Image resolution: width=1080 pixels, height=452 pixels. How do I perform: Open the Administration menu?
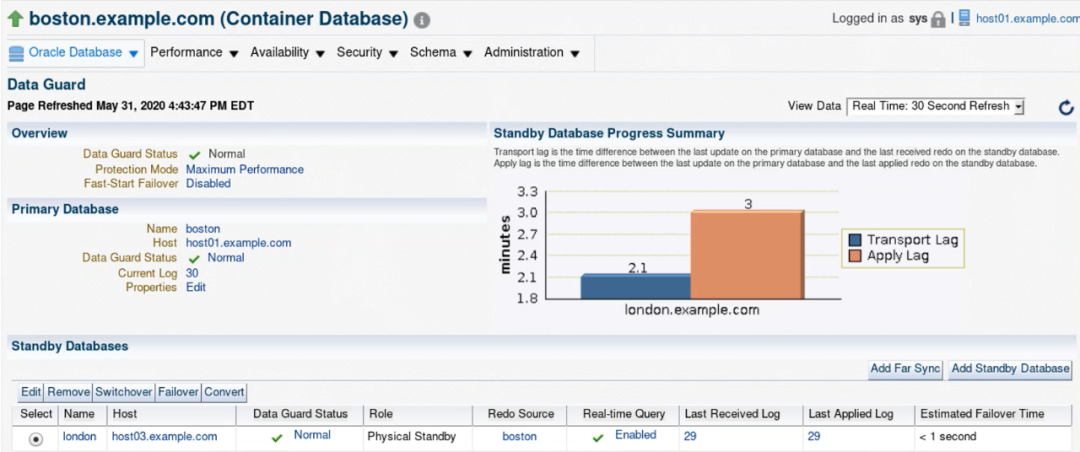pos(531,52)
